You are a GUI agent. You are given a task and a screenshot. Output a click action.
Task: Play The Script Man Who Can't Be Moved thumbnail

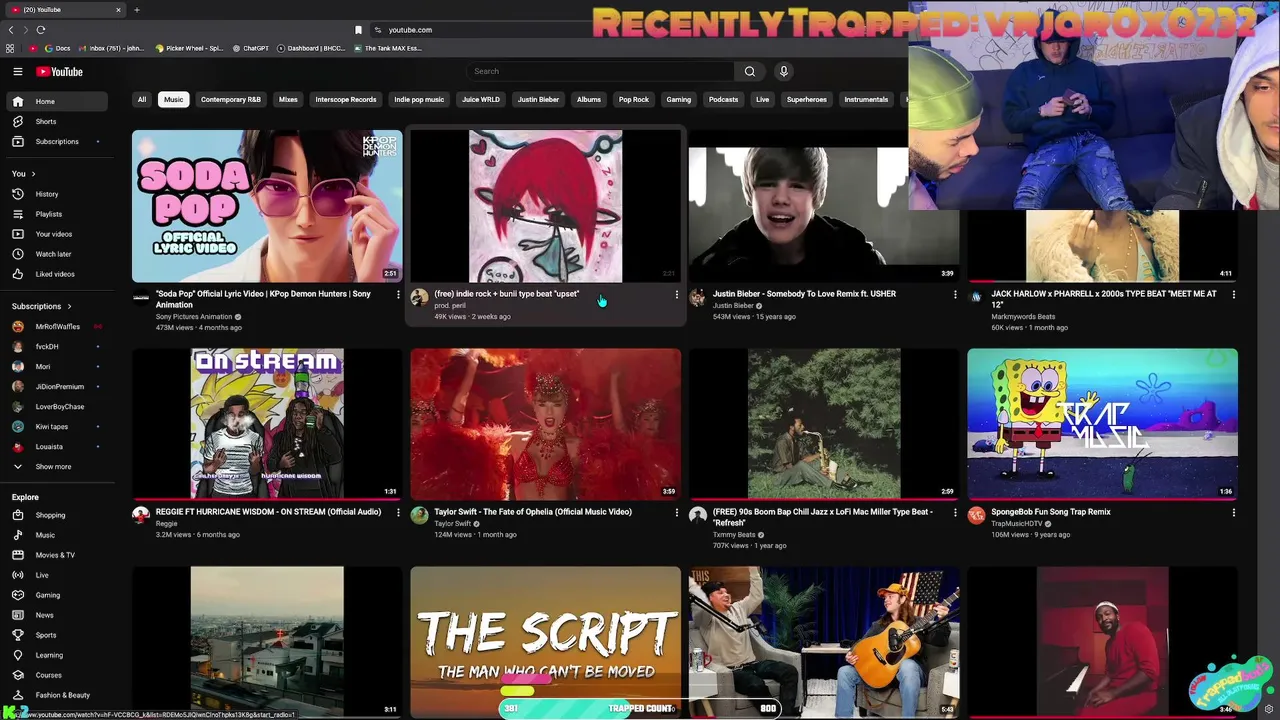545,641
